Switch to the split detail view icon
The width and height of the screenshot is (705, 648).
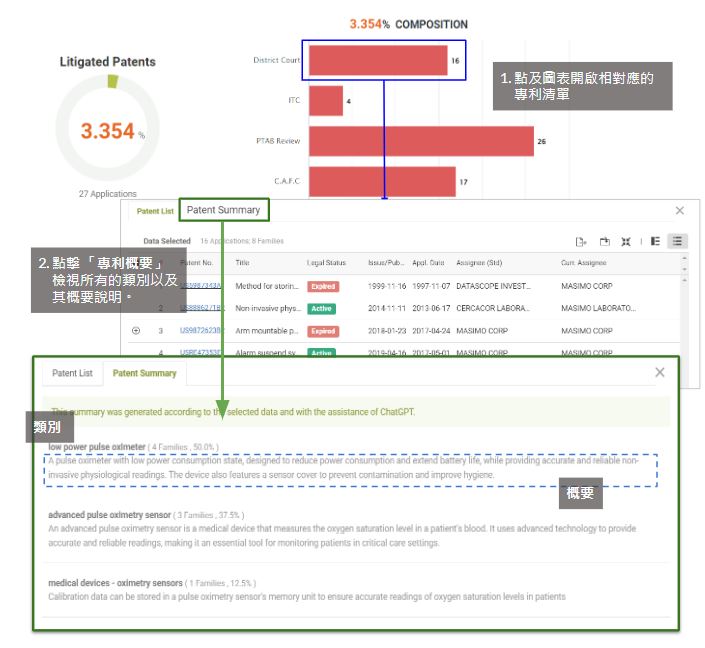656,241
